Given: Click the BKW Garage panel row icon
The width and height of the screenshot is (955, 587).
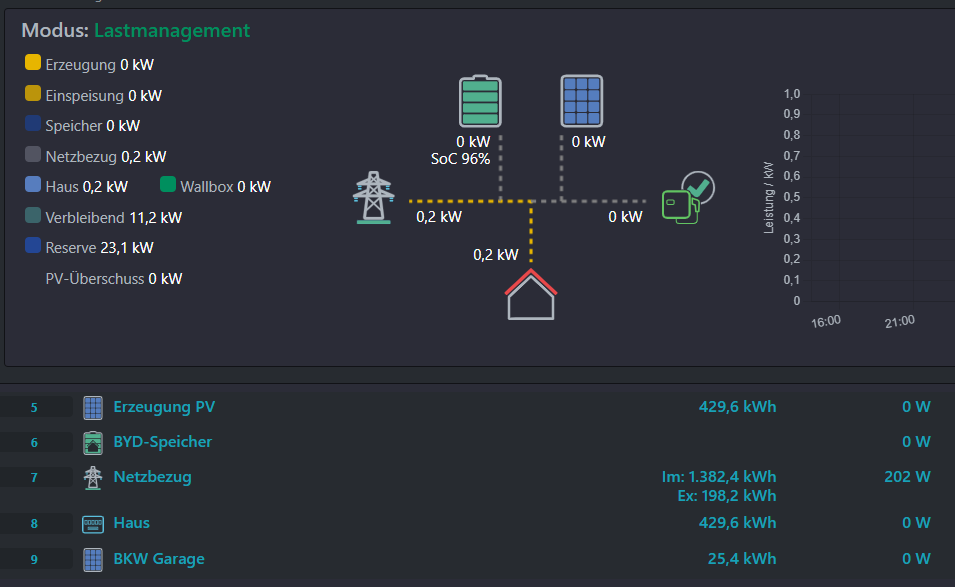Looking at the screenshot, I should [93, 560].
